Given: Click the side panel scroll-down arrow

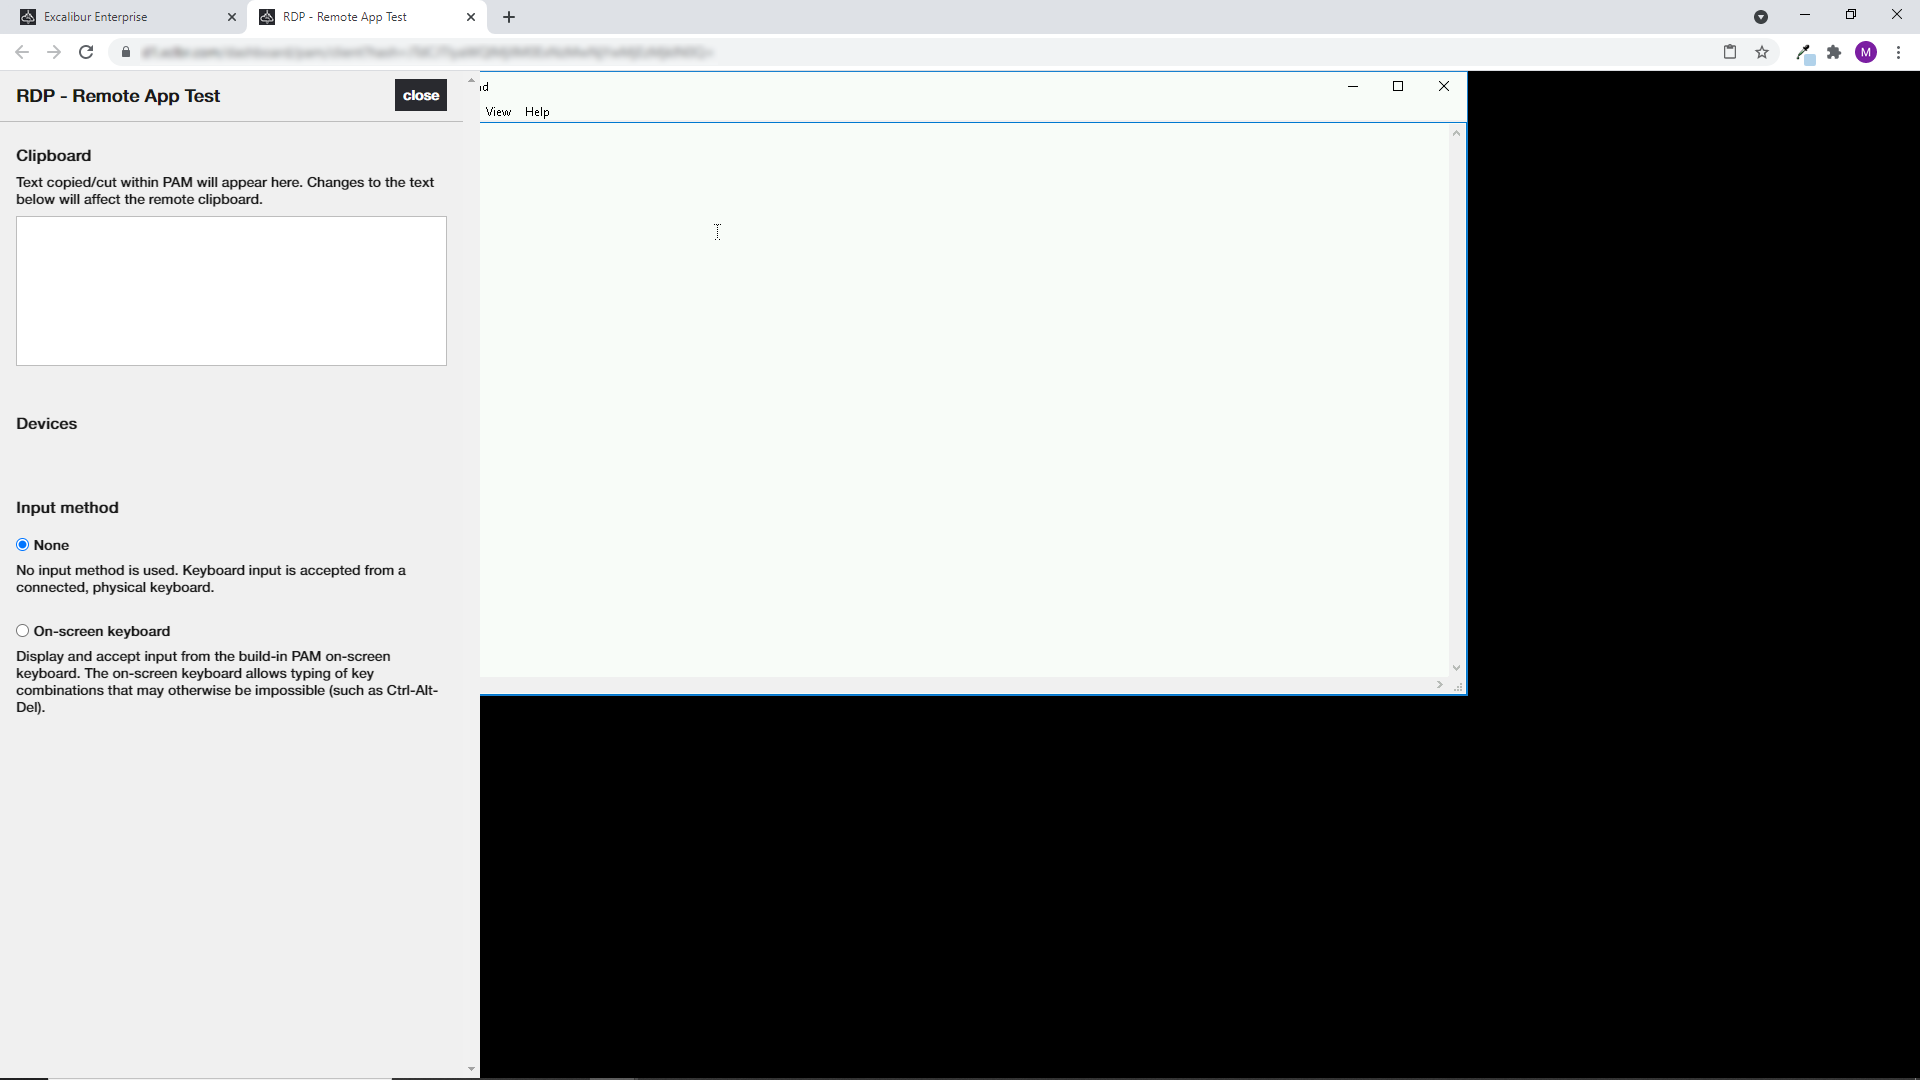Looking at the screenshot, I should (x=471, y=1069).
